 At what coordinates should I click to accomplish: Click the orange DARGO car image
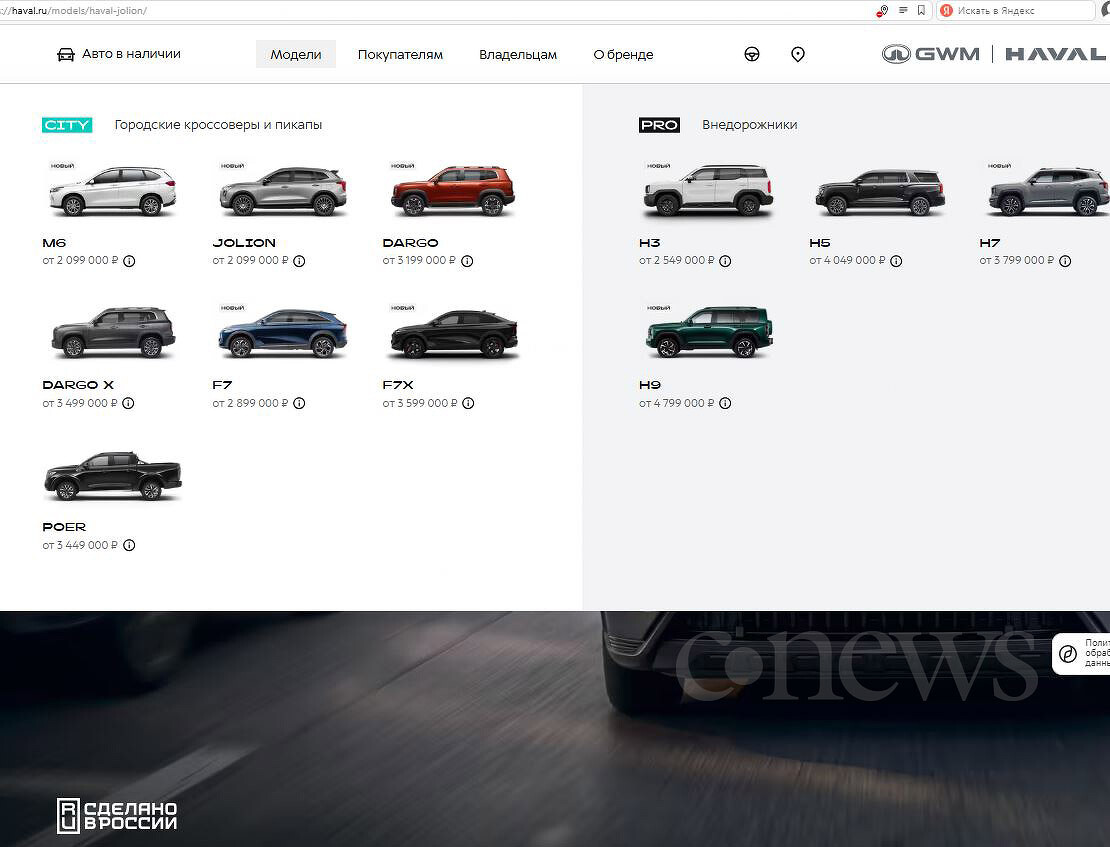click(453, 191)
